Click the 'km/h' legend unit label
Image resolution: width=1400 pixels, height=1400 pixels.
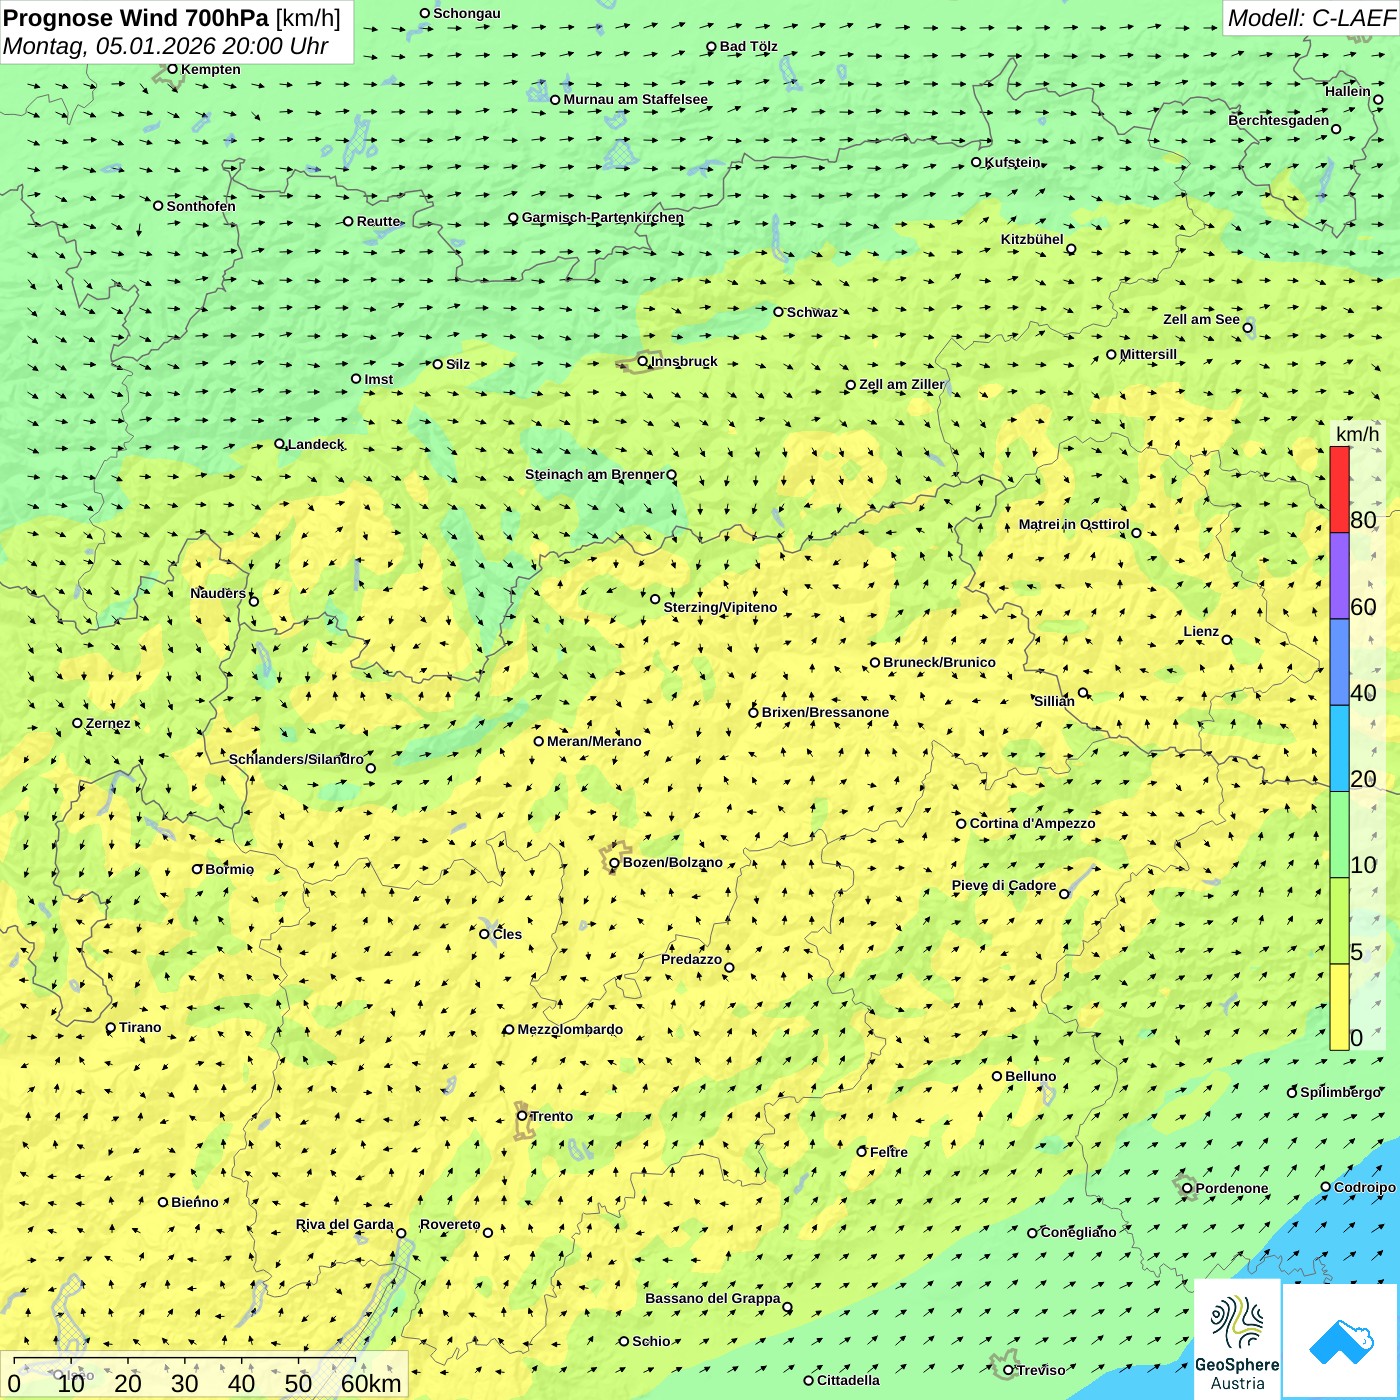(x=1357, y=434)
